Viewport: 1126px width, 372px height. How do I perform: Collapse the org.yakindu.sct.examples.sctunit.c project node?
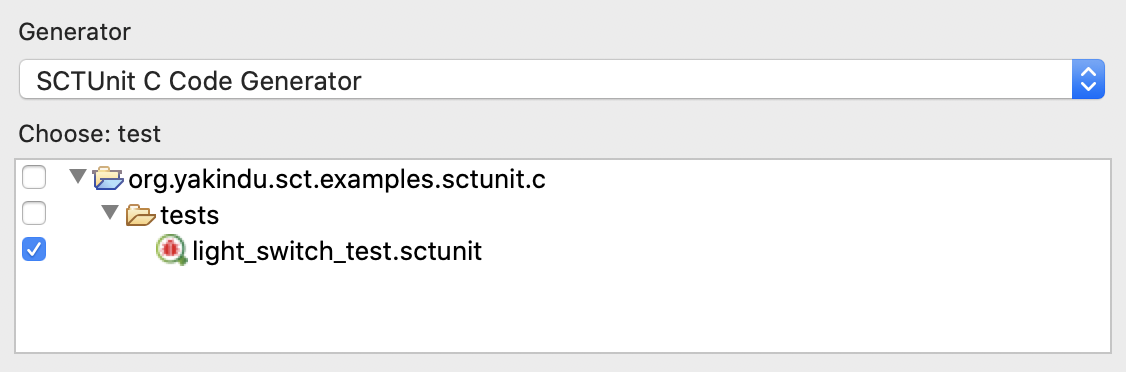click(78, 176)
